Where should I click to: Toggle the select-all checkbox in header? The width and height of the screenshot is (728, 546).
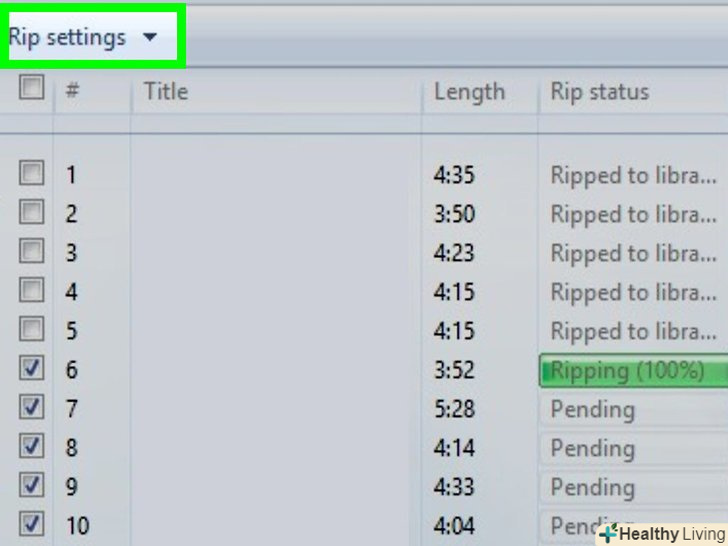pos(32,87)
